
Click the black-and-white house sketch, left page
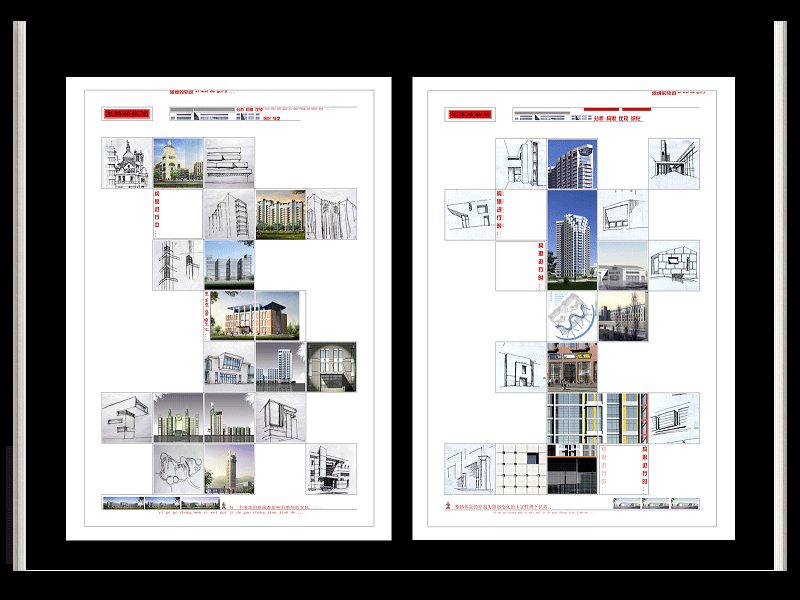(x=331, y=469)
